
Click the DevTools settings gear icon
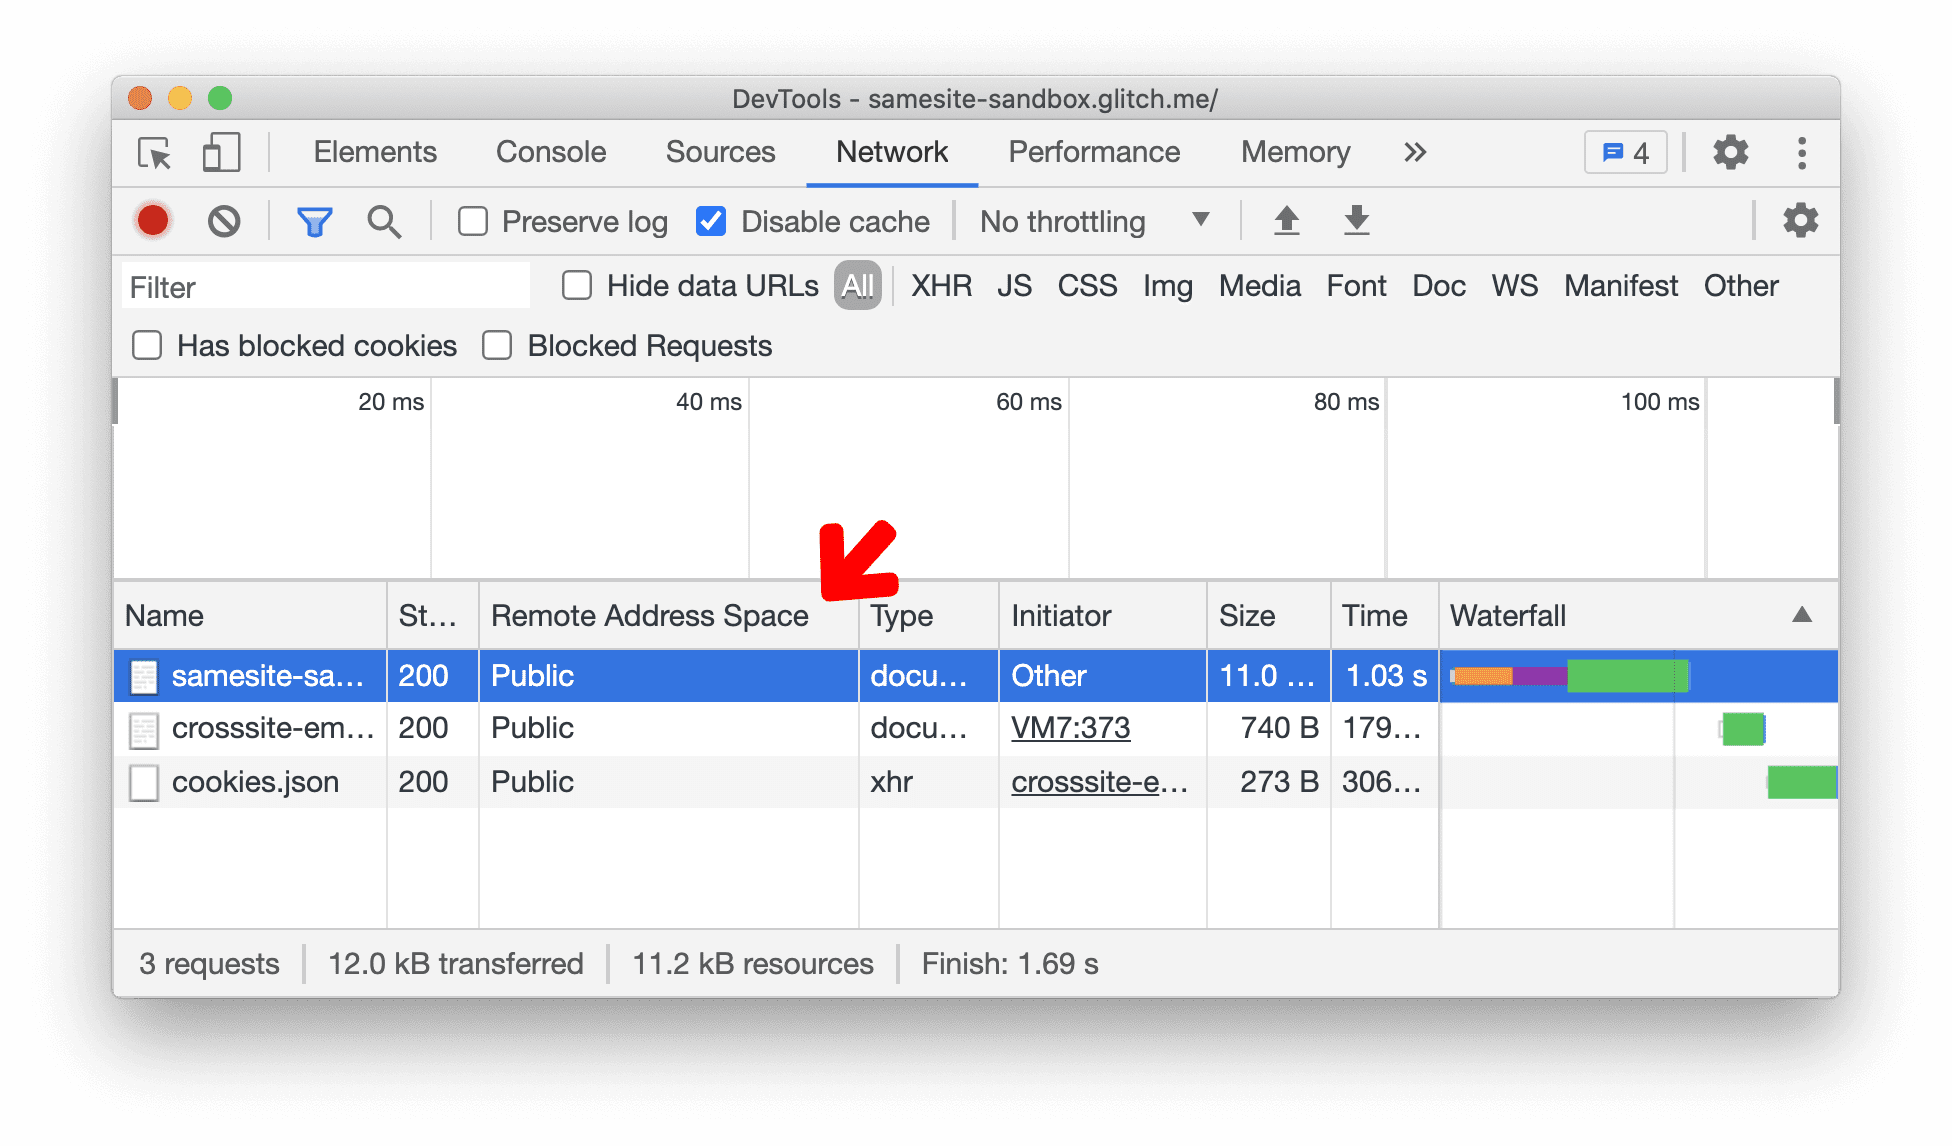[x=1731, y=151]
